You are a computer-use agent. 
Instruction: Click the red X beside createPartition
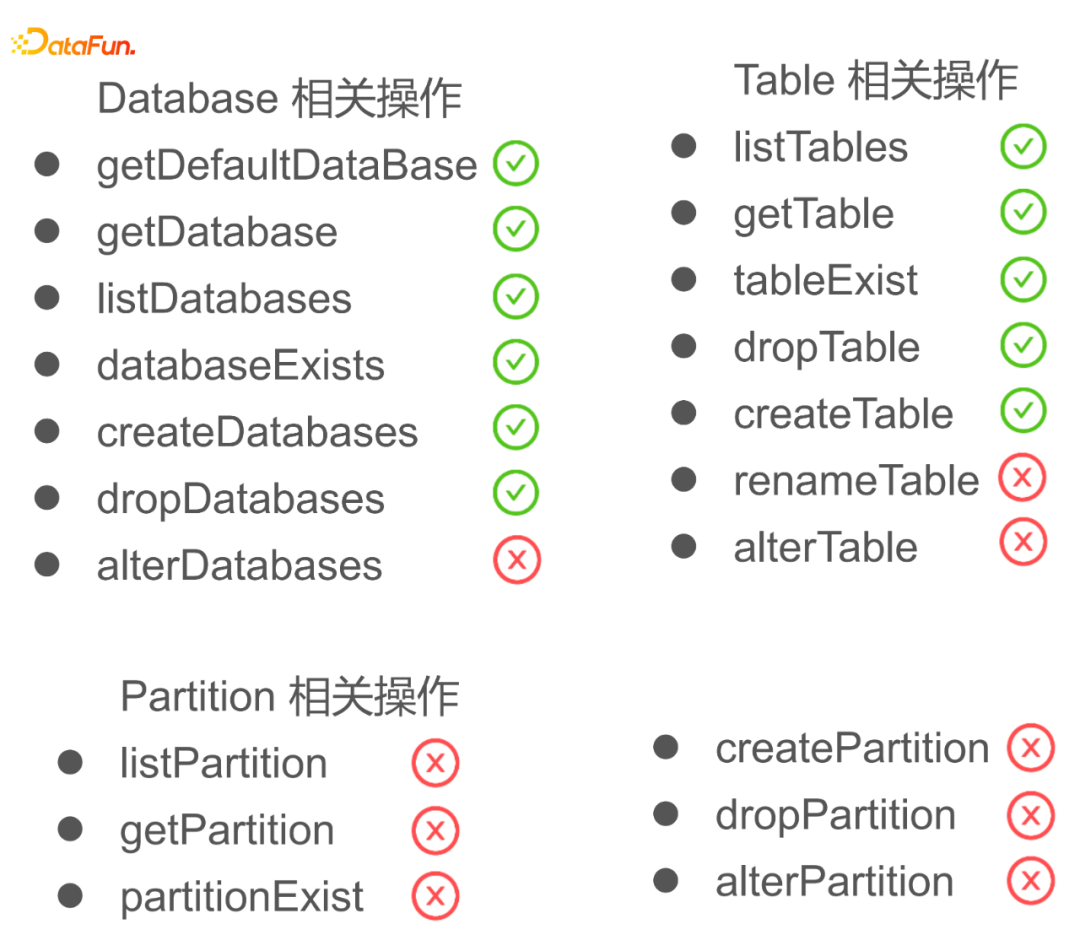click(1031, 748)
